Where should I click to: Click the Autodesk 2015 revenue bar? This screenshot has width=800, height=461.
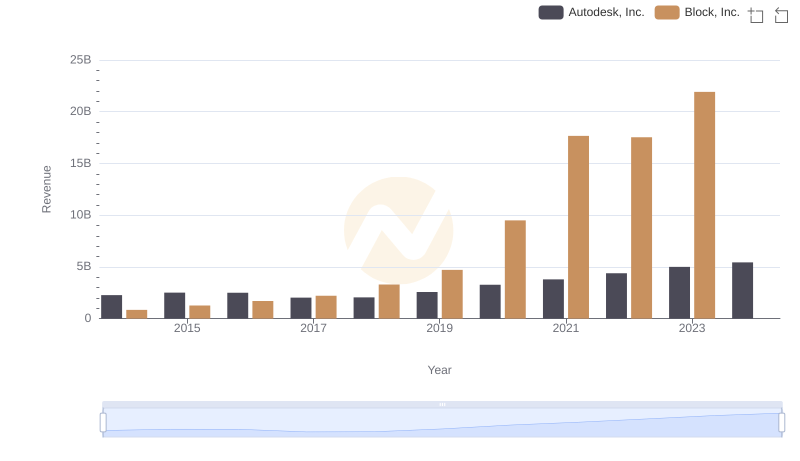174,305
